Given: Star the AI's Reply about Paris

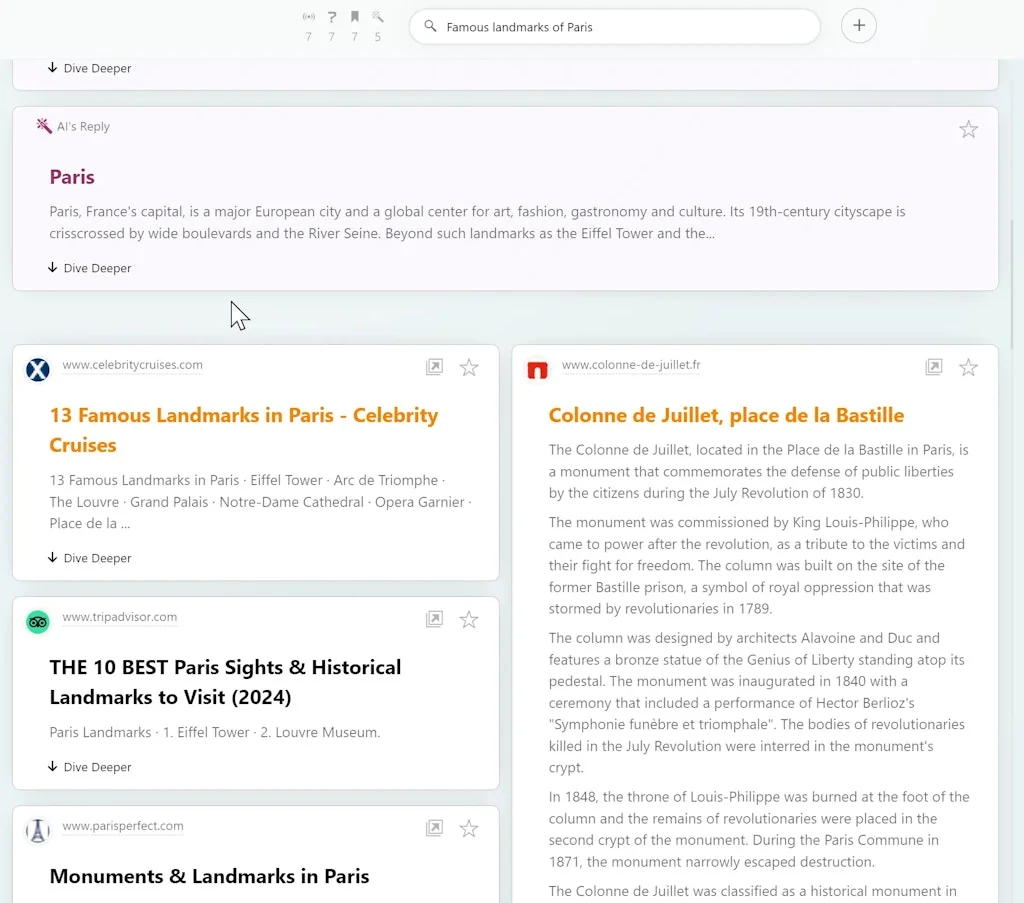Looking at the screenshot, I should point(968,128).
